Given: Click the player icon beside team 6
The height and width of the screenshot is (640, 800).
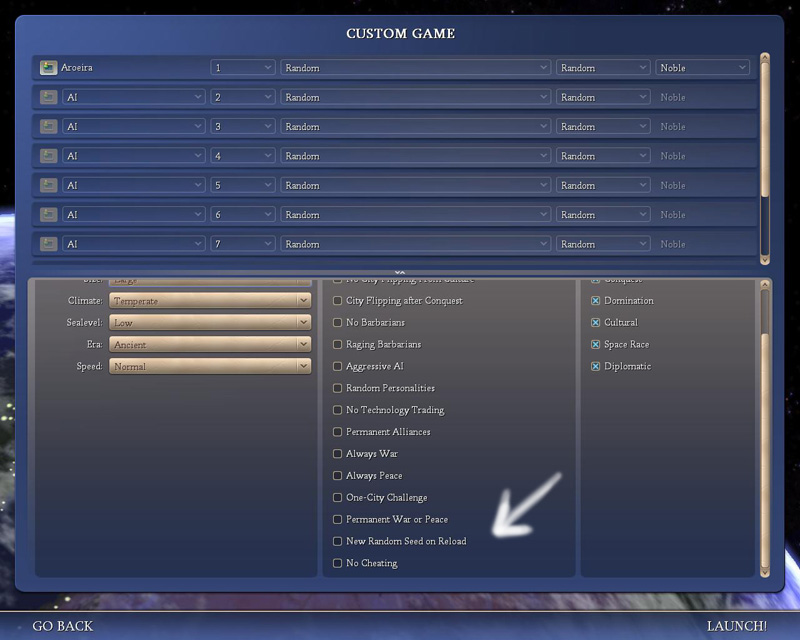Looking at the screenshot, I should (48, 215).
